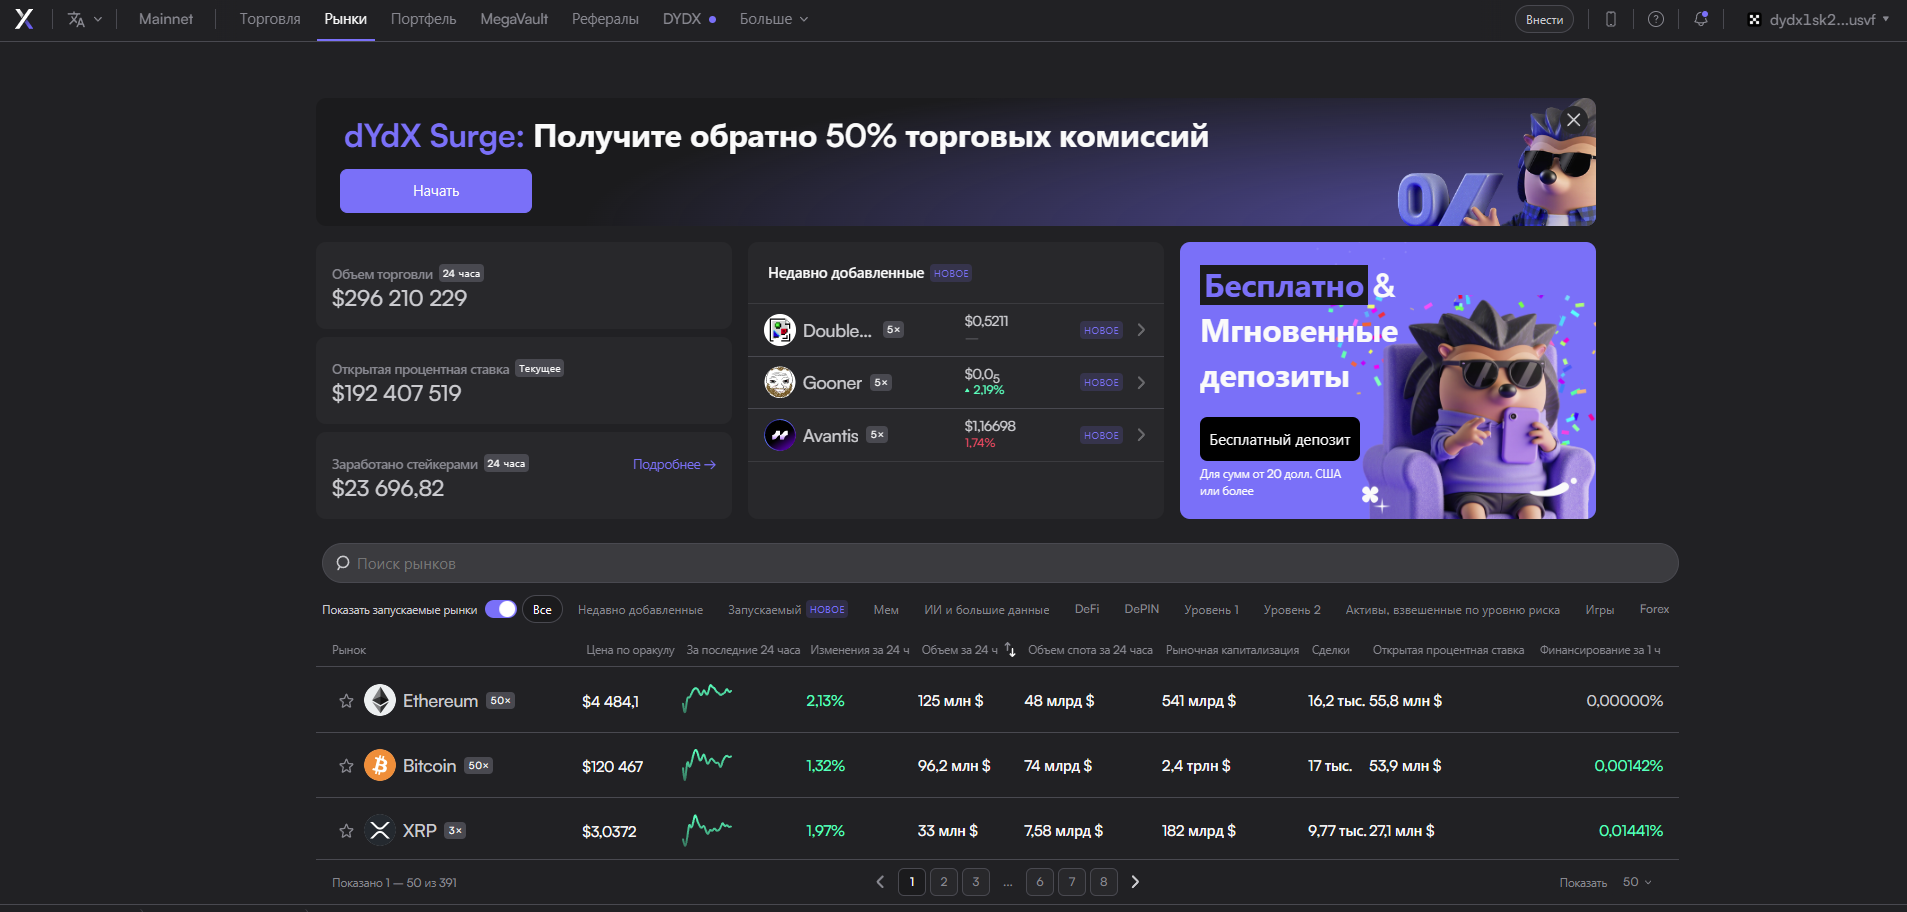Click the mobile device icon
The height and width of the screenshot is (912, 1907).
tap(1611, 19)
